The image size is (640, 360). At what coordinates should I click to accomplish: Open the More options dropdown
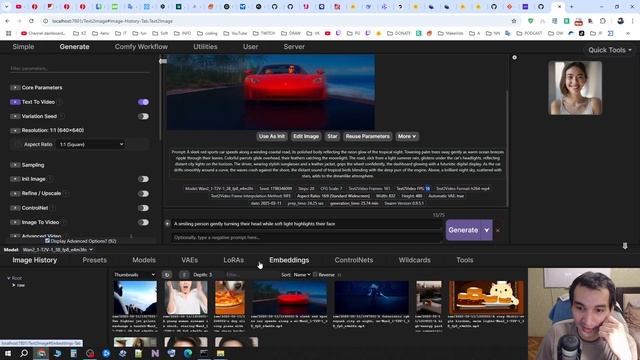click(x=407, y=136)
